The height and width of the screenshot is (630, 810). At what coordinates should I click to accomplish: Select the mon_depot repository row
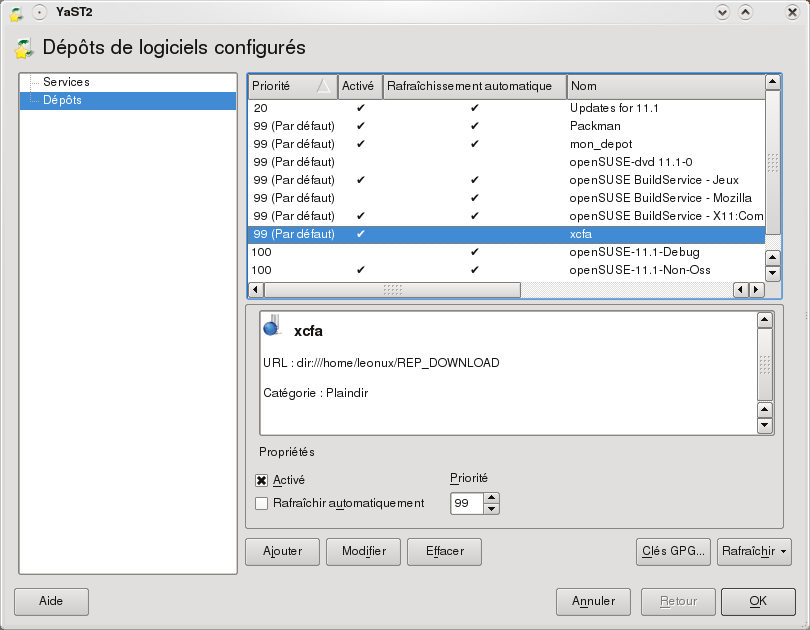tap(506, 144)
